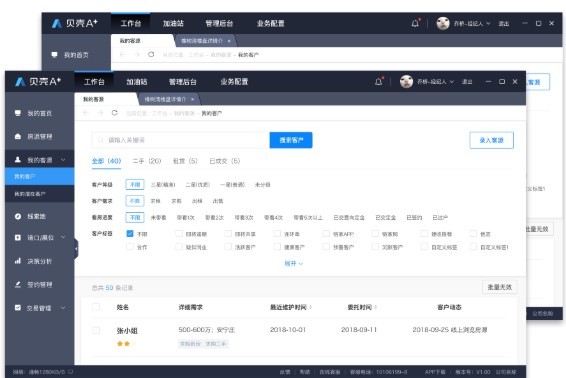The width and height of the screenshot is (566, 378).
Task: Expand 我的客源 sidebar chevron
Action: (x=63, y=159)
